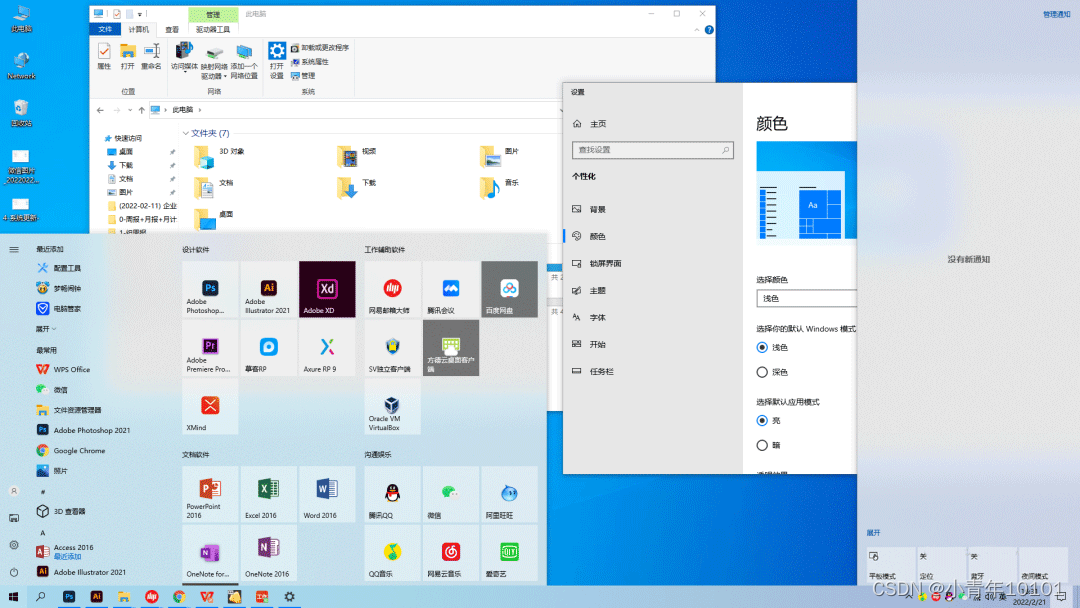Toggle 夜间模式 quick action tile

point(1042,565)
